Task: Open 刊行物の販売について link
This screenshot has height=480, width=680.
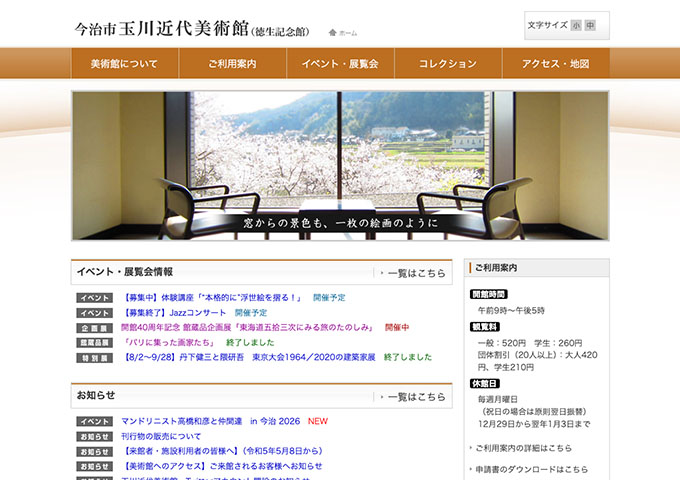Action: click(161, 436)
